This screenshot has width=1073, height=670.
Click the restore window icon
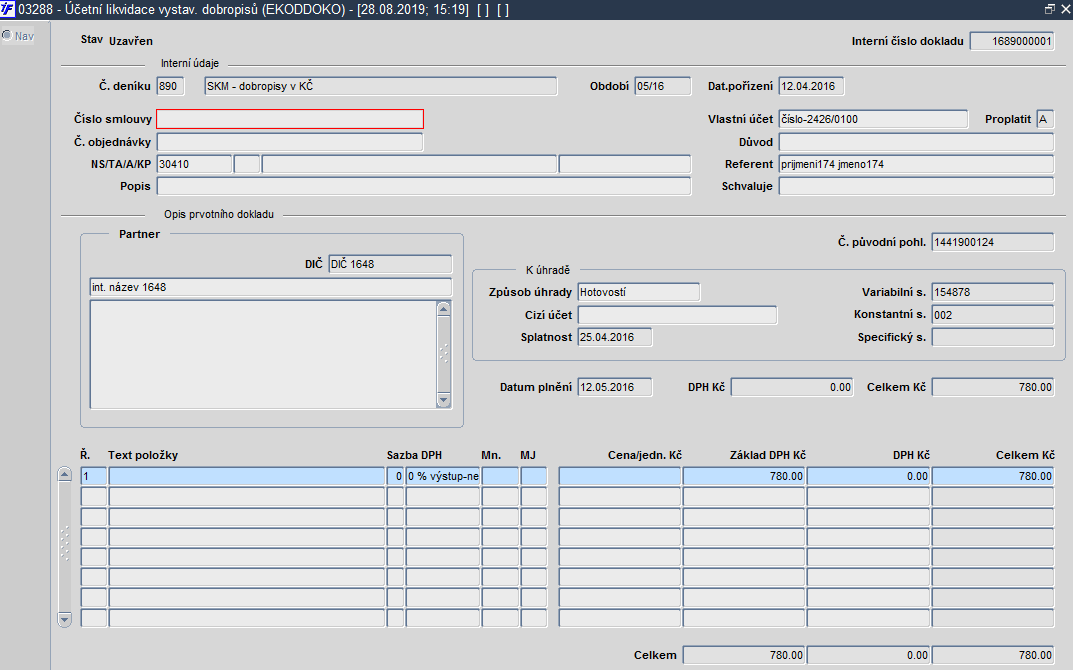click(x=1050, y=10)
